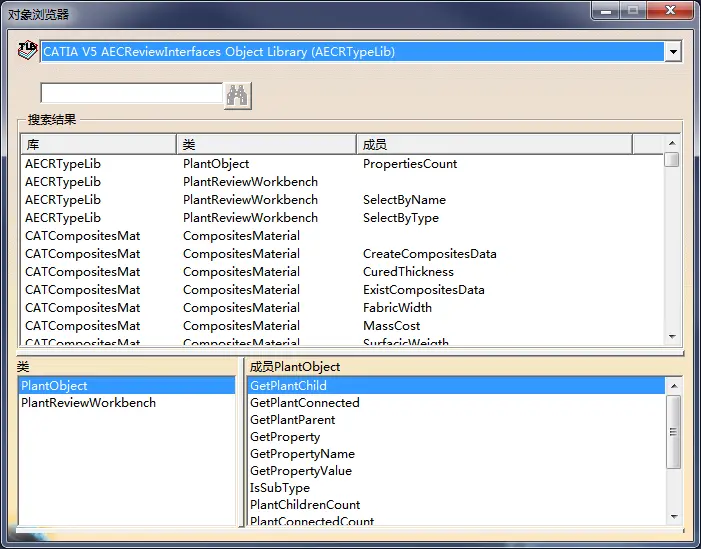Sort by the 类 column header
The height and width of the screenshot is (549, 701).
click(x=266, y=144)
